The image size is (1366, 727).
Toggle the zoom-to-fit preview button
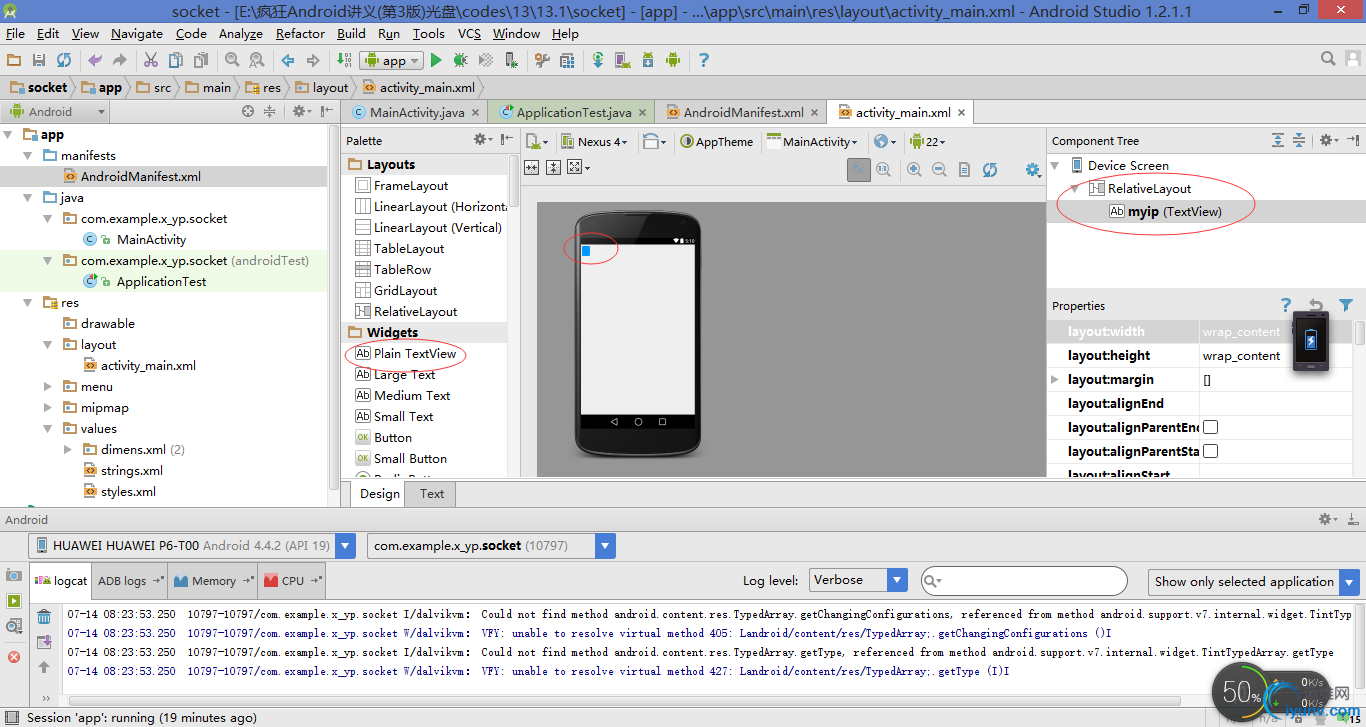pyautogui.click(x=859, y=170)
